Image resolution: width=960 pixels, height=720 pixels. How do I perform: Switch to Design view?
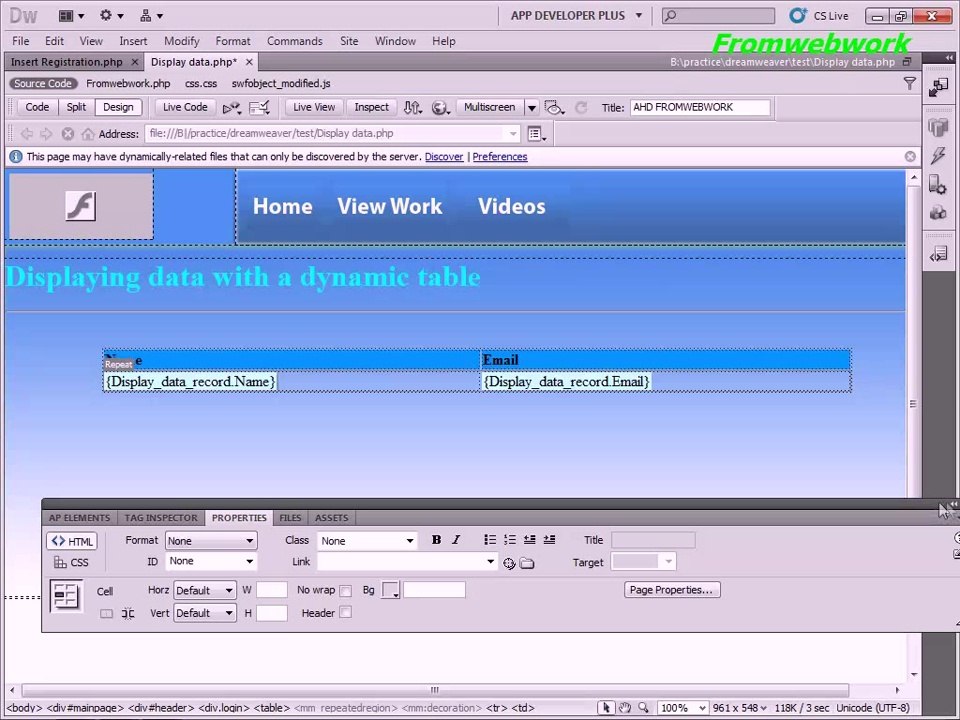click(118, 107)
